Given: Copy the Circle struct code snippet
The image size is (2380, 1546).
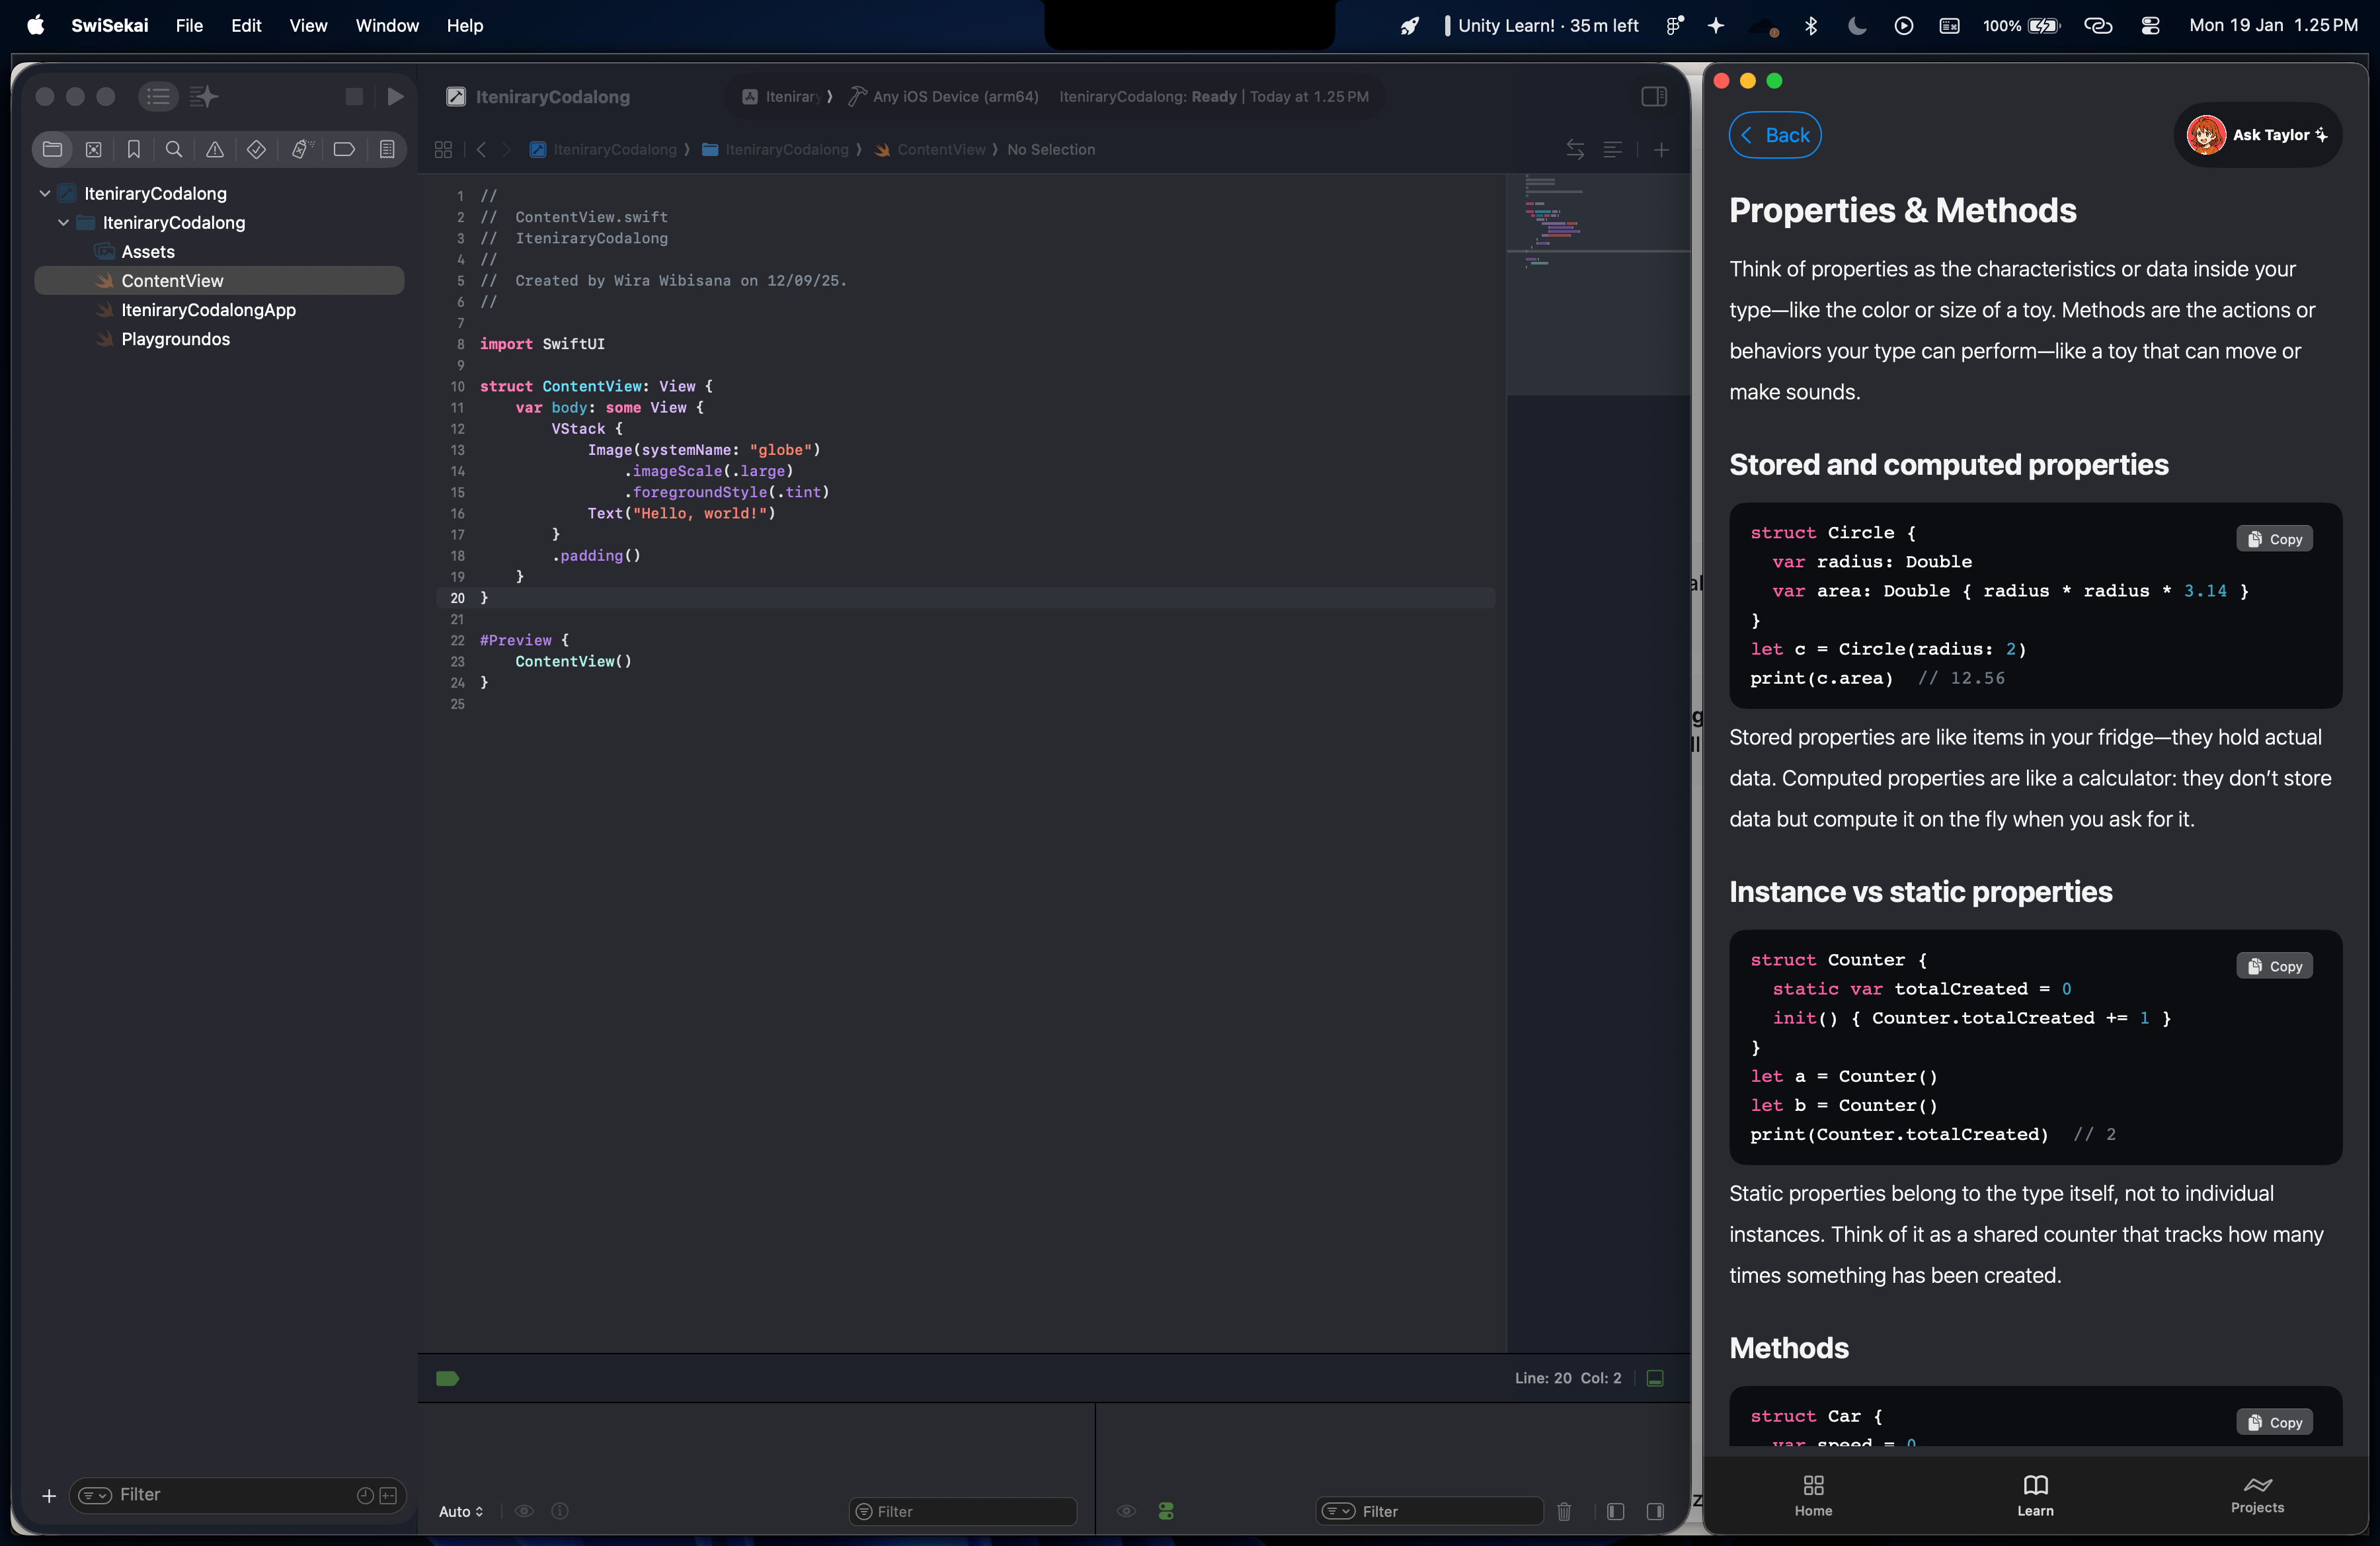Looking at the screenshot, I should (2274, 538).
